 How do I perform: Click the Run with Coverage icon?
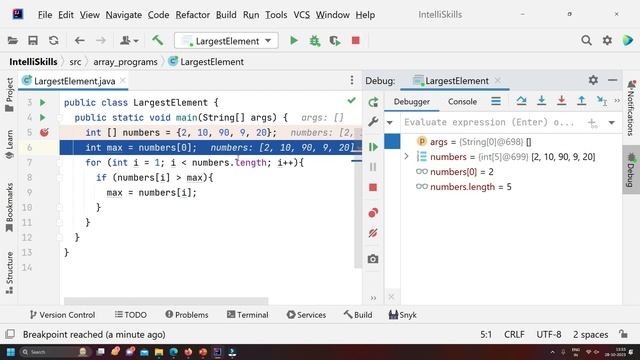(335, 40)
